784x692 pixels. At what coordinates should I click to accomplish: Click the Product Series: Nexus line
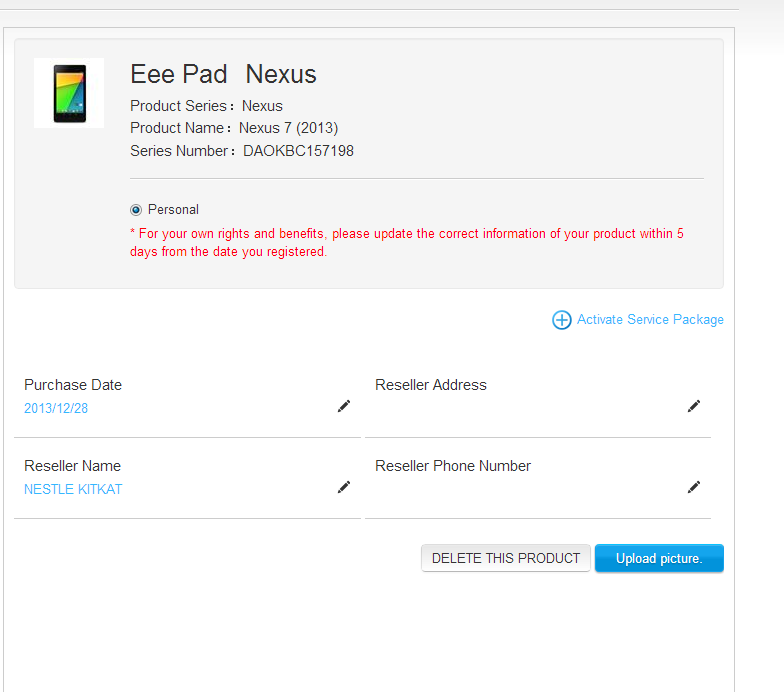[206, 106]
